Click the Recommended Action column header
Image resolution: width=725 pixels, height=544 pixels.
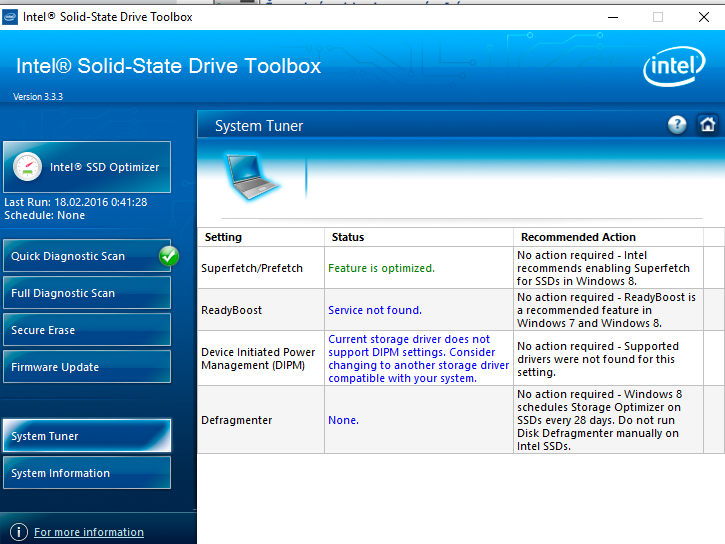[608, 237]
